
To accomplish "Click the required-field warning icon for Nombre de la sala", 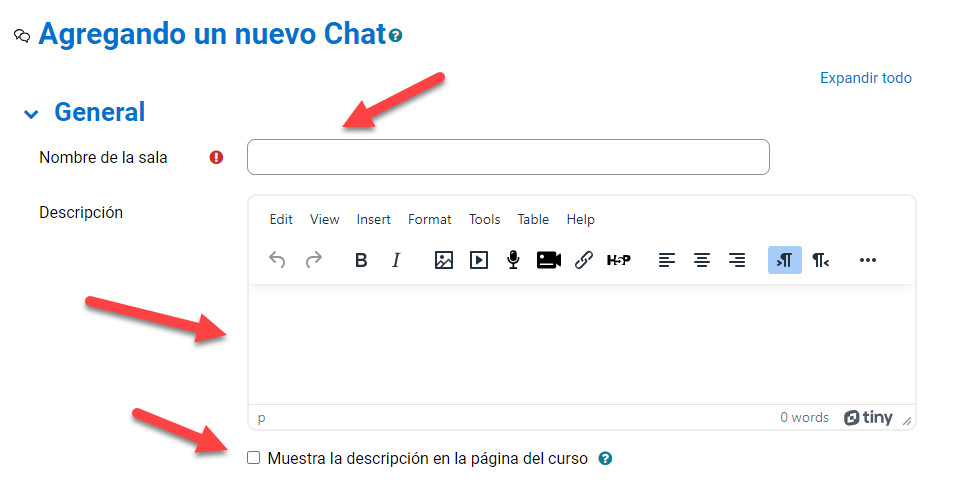I will pyautogui.click(x=216, y=157).
